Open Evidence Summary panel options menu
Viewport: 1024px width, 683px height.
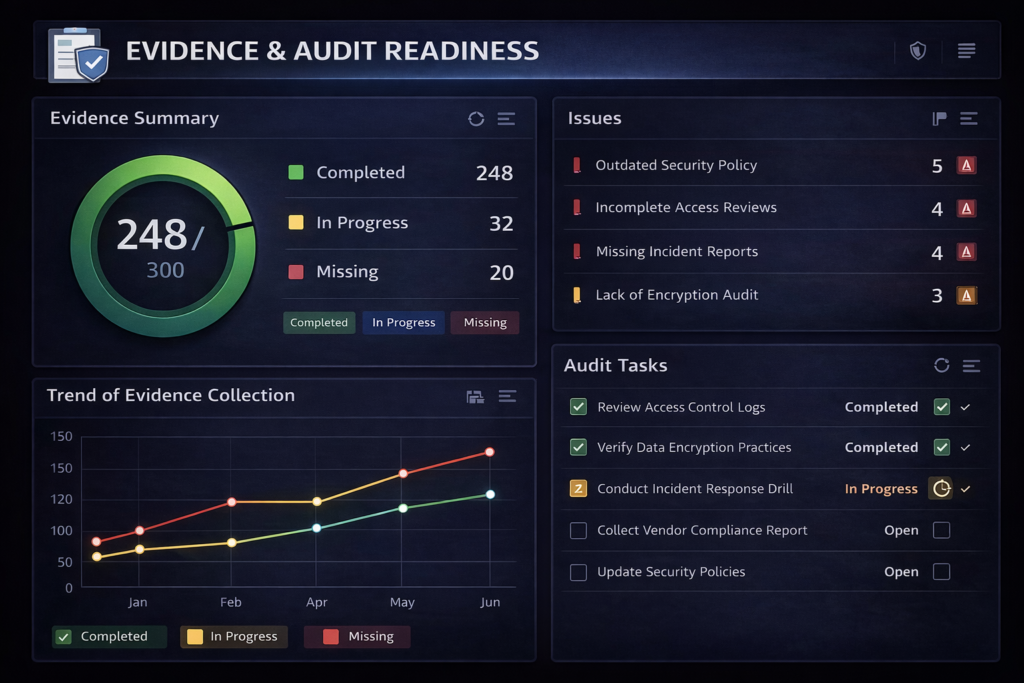tap(506, 119)
